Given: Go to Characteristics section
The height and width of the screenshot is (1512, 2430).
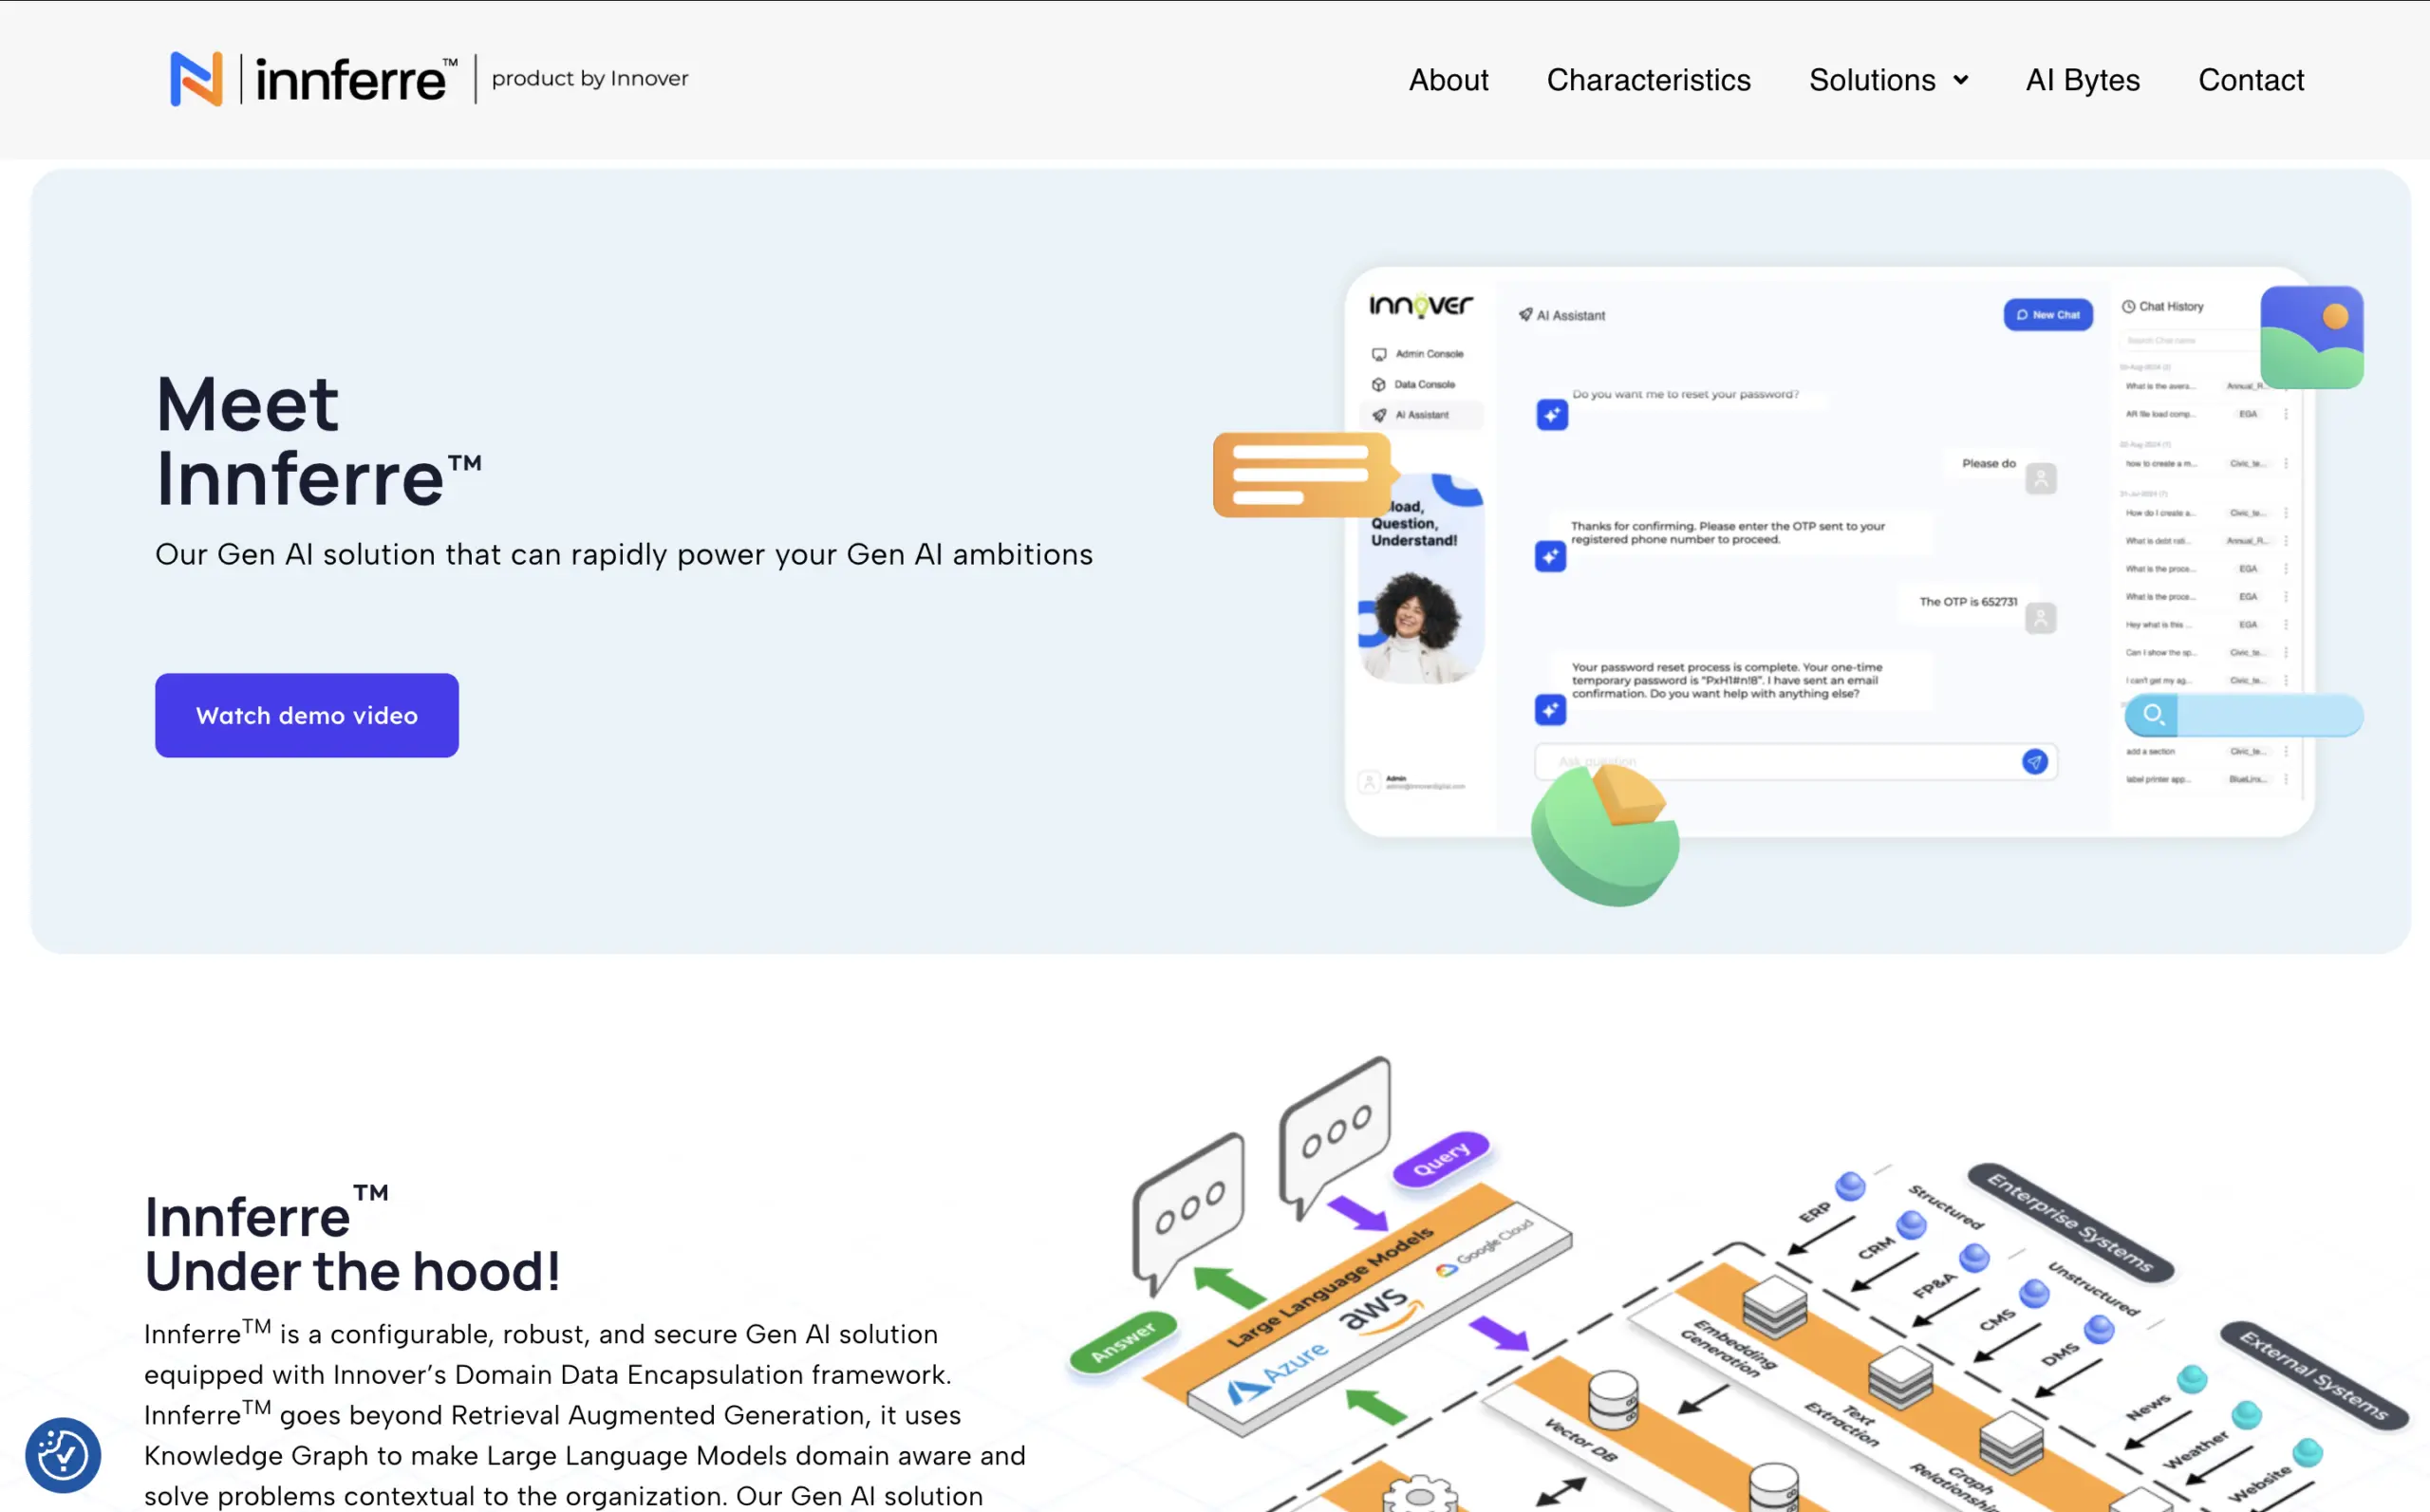Looking at the screenshot, I should click(1648, 80).
